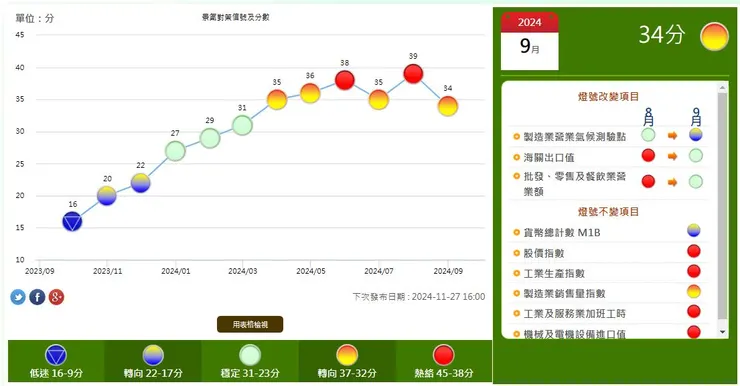Select the 38 point red marker
This screenshot has width=740, height=386.
pos(345,80)
